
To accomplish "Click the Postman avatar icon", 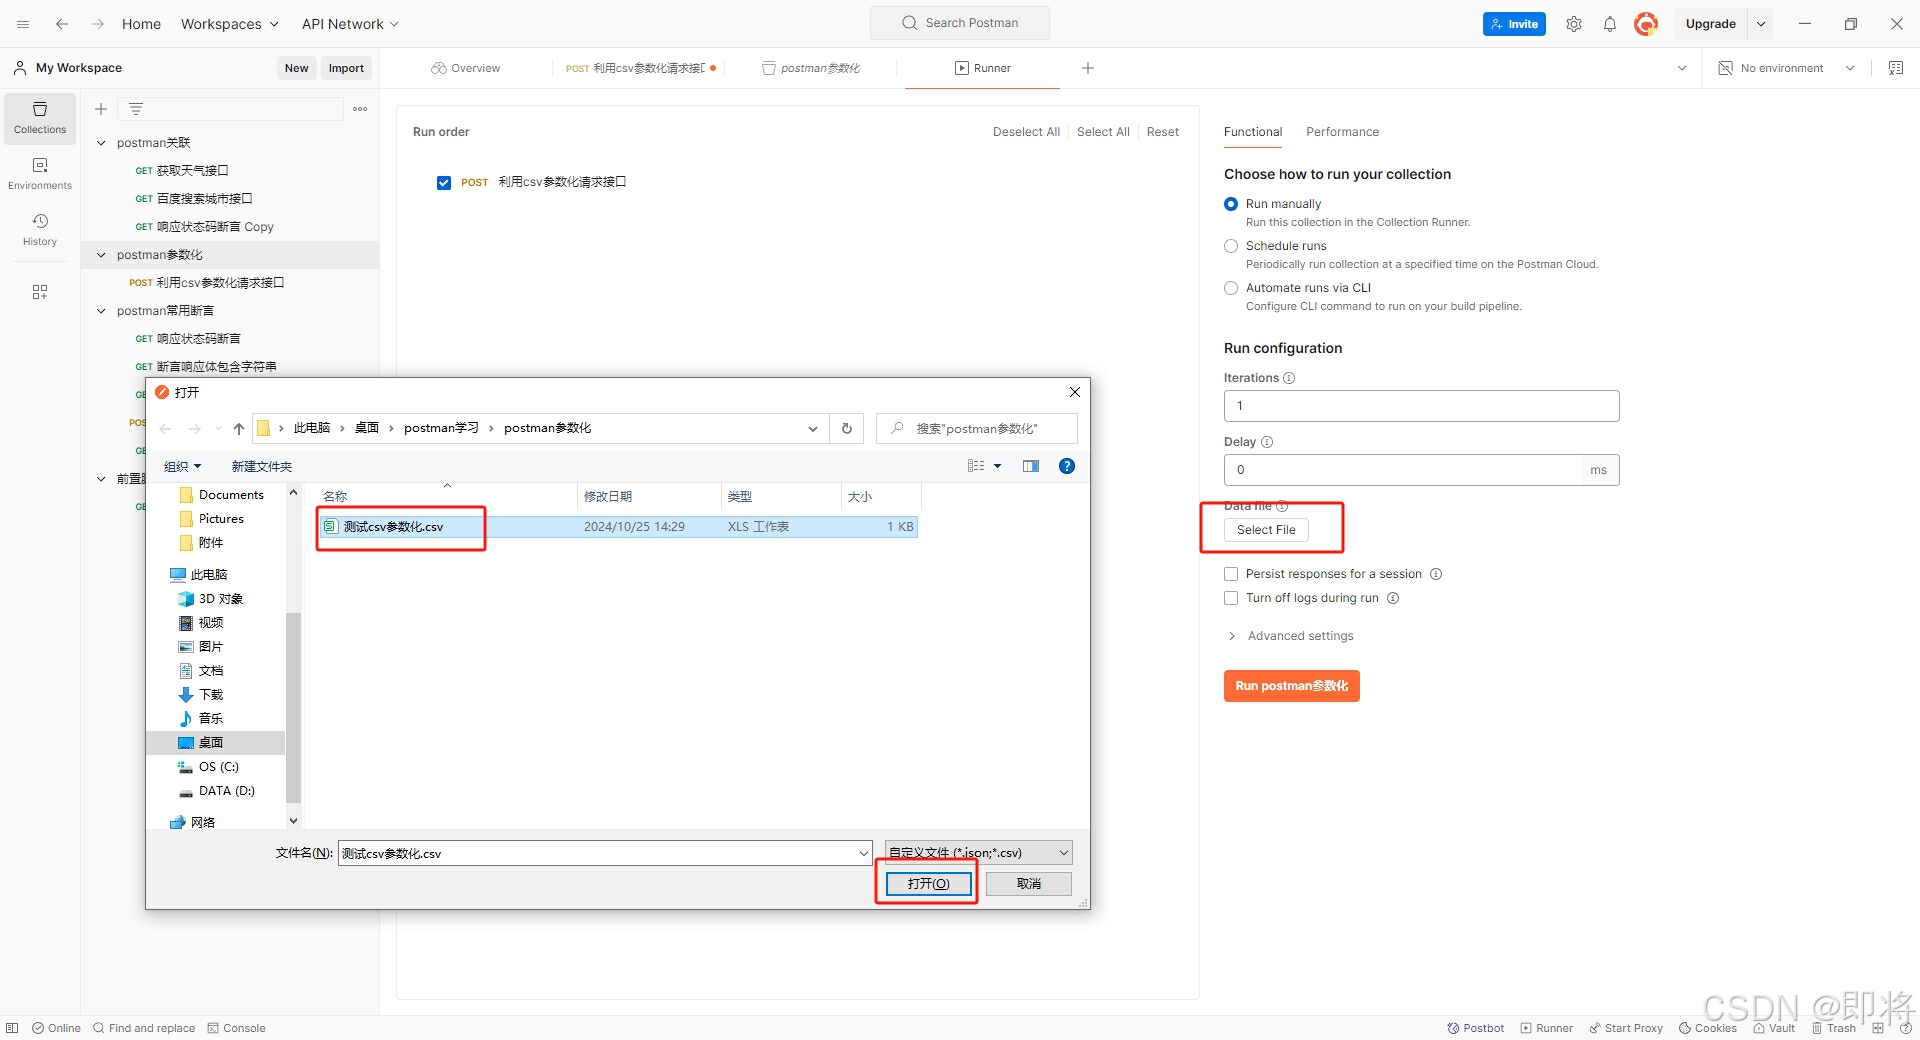I will (1646, 24).
